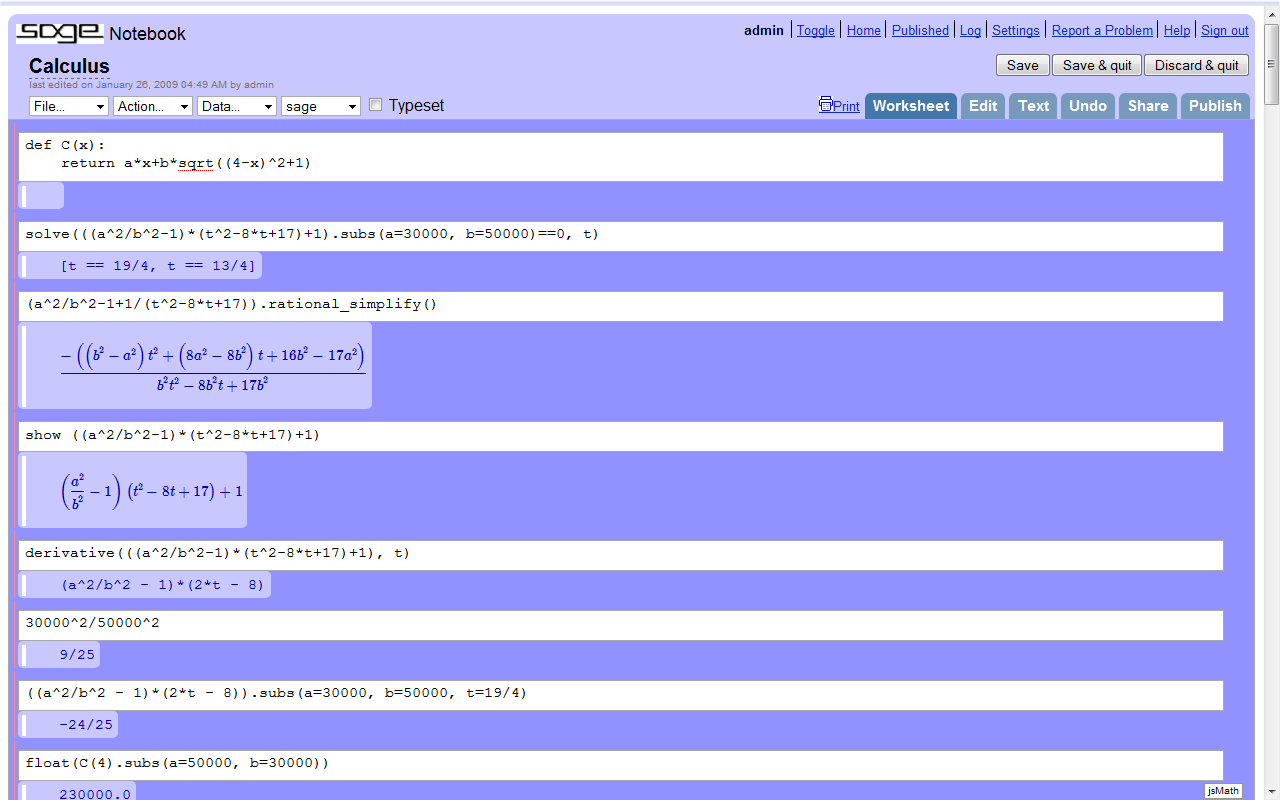This screenshot has height=800, width=1280.
Task: Click the Sage logo icon
Action: [x=60, y=33]
